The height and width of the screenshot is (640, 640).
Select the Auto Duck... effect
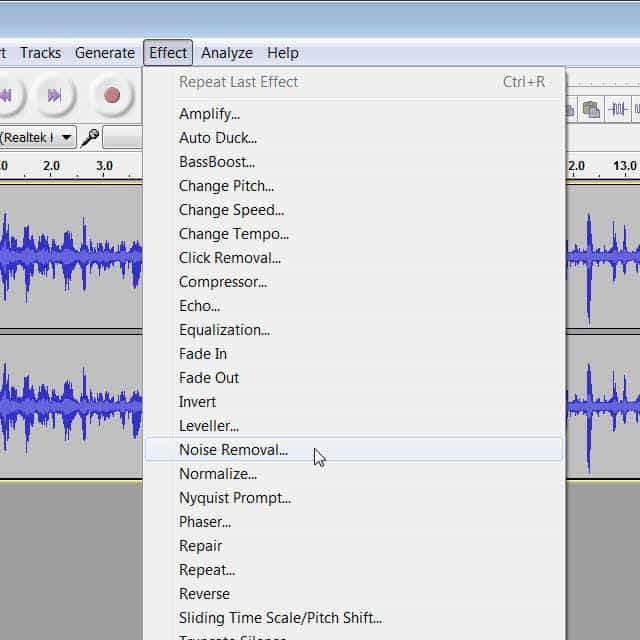click(353, 138)
